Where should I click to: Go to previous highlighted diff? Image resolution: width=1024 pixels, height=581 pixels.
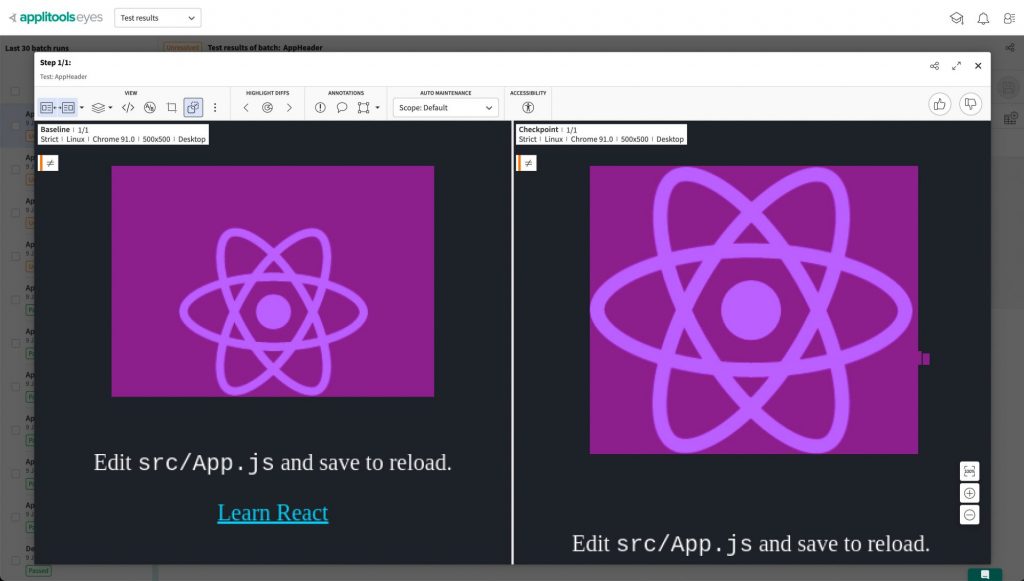[246, 107]
